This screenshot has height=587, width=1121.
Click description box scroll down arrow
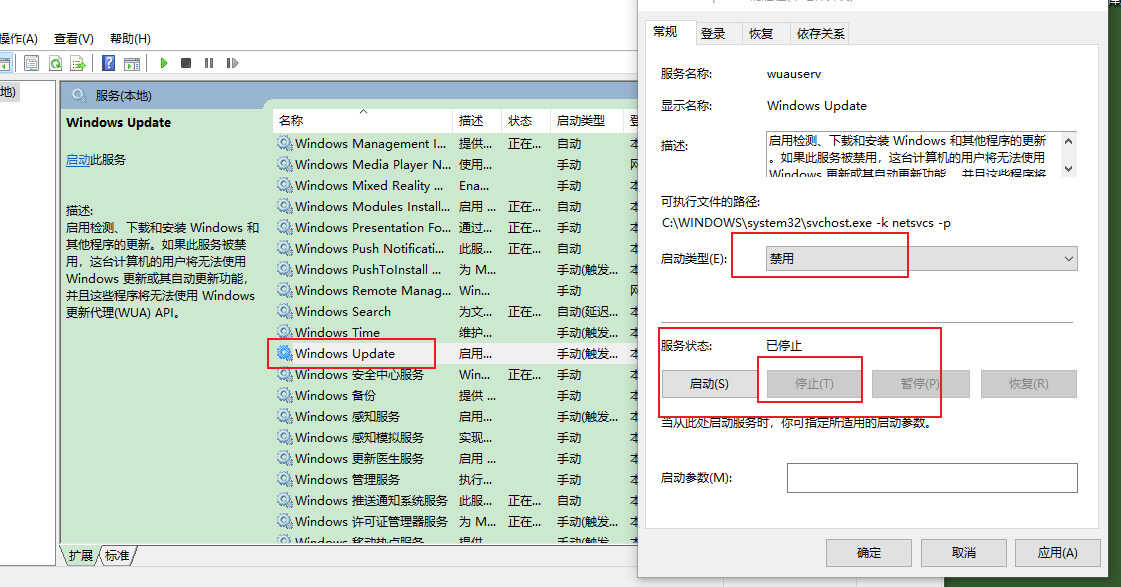pos(1068,169)
